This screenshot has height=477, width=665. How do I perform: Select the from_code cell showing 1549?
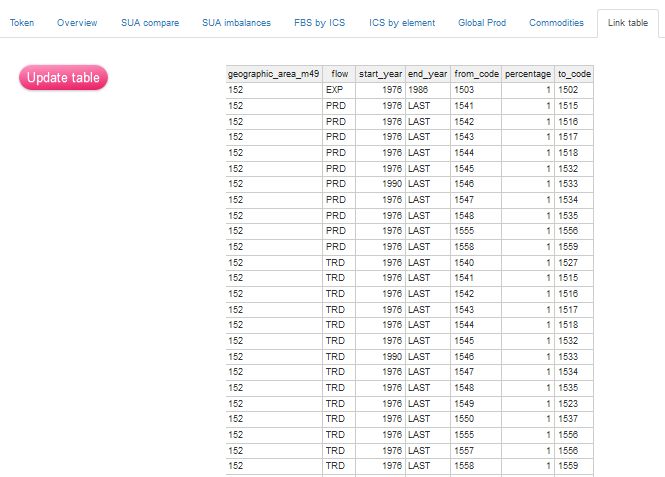click(x=464, y=402)
